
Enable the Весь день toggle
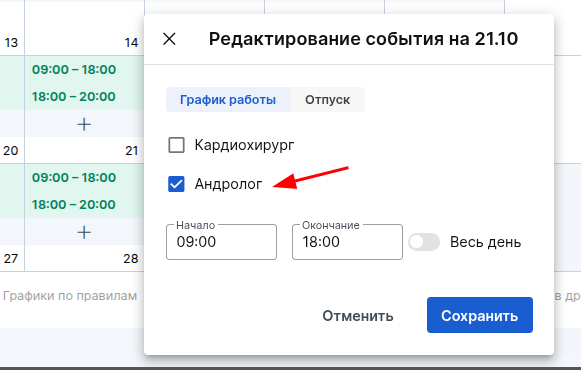(424, 242)
